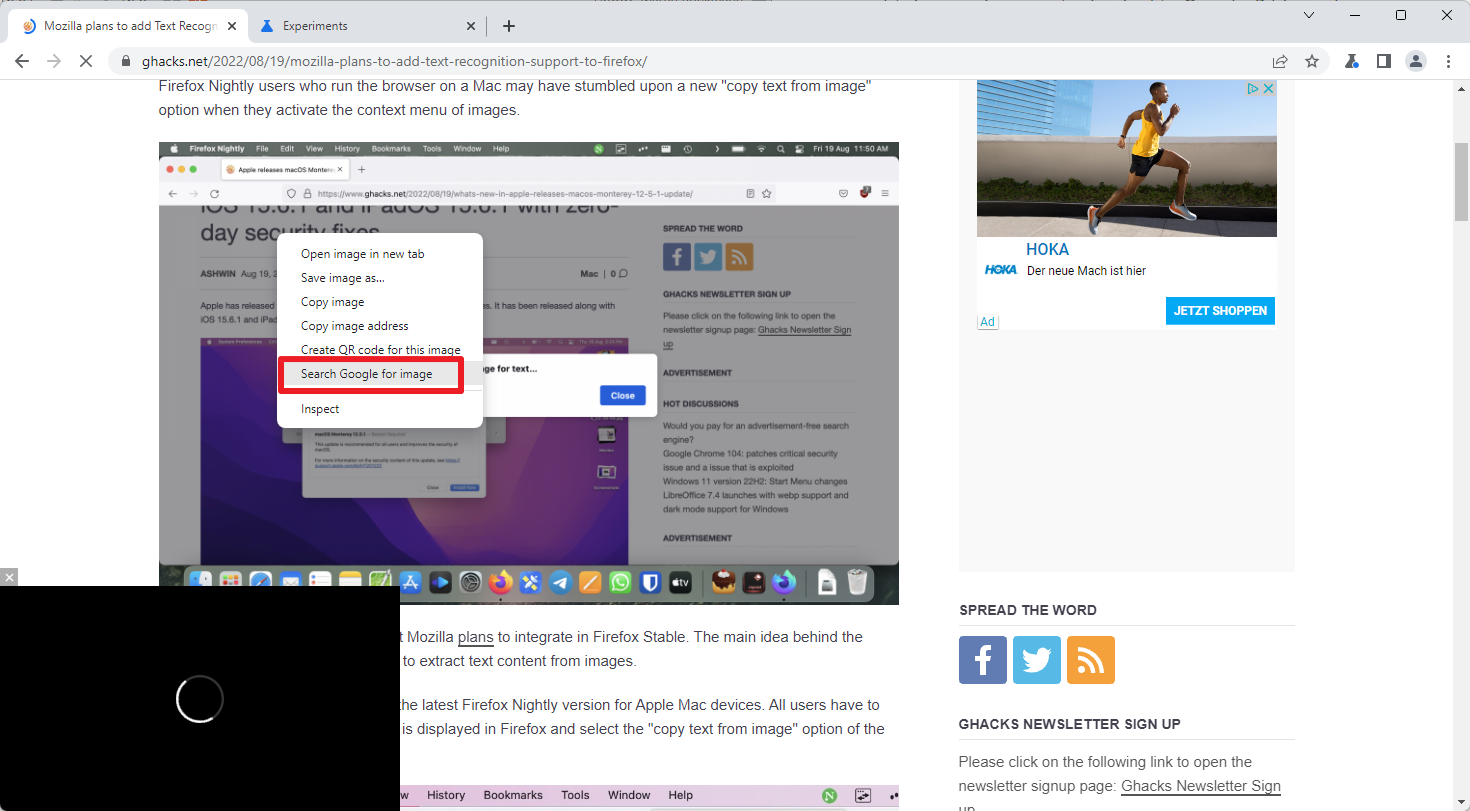Viewport: 1470px width, 811px height.
Task: Click the orange RSS feed icon
Action: point(1090,660)
